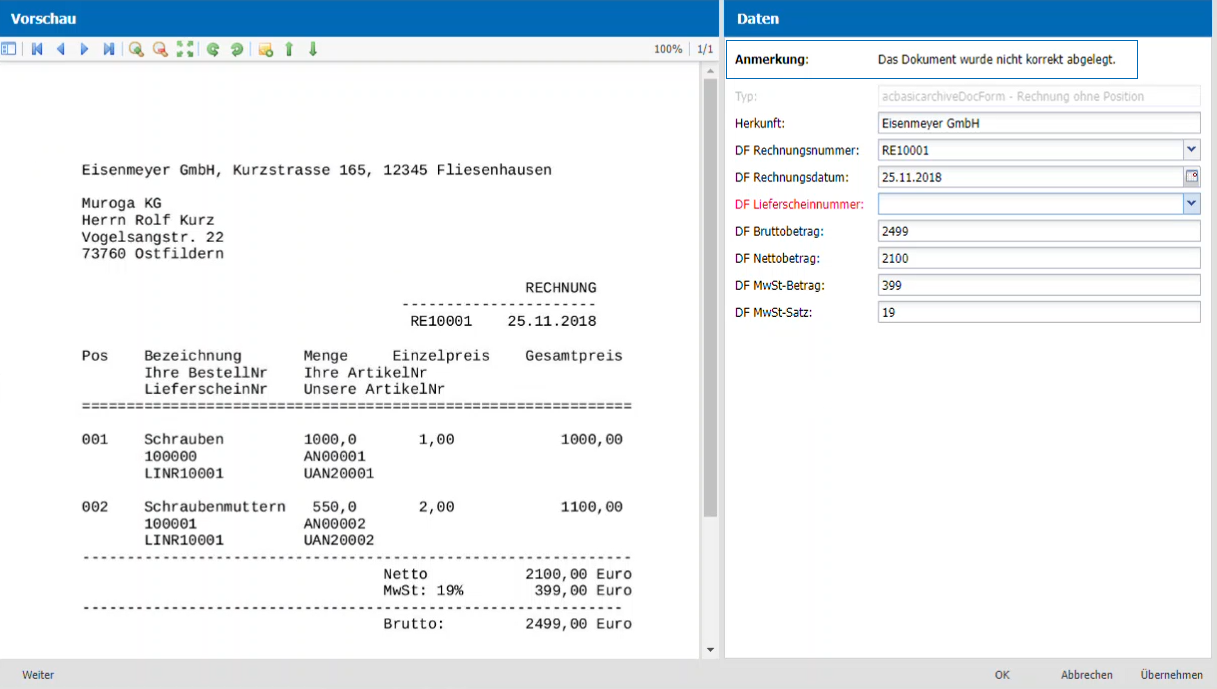The height and width of the screenshot is (689, 1217).
Task: Zoom out of the preview
Action: (x=160, y=49)
